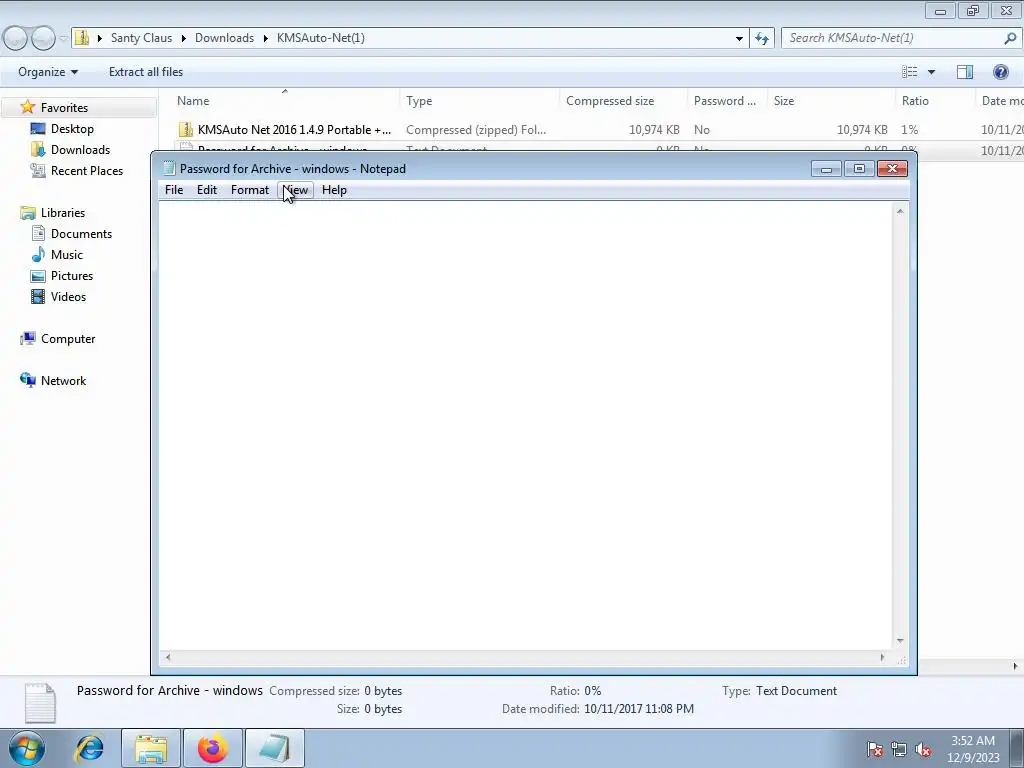Expand arrow after Downloads breadcrumb
1024x768 pixels.
point(266,39)
